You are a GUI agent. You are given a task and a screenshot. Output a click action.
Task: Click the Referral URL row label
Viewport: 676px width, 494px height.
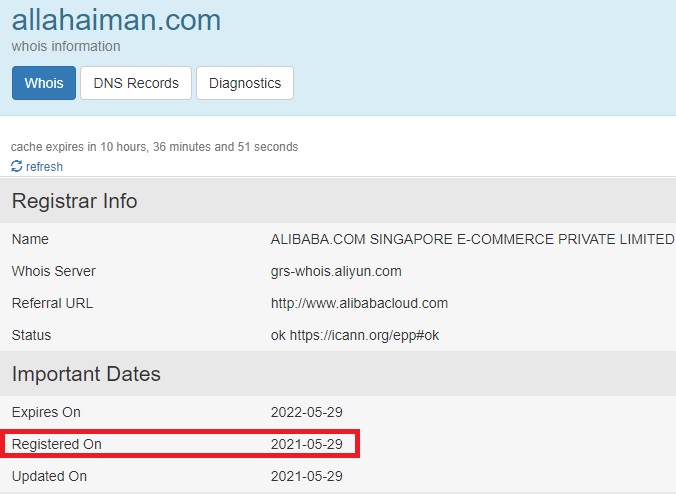(52, 303)
